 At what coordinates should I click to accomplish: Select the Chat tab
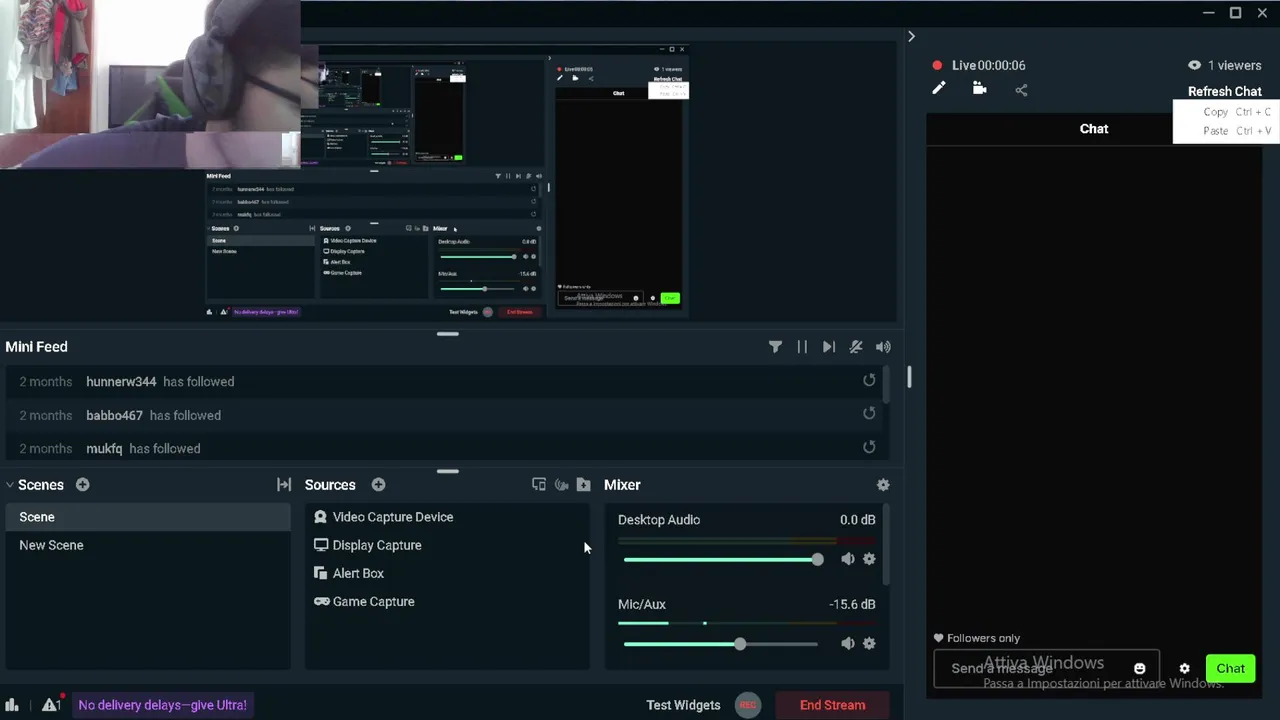pyautogui.click(x=1094, y=128)
